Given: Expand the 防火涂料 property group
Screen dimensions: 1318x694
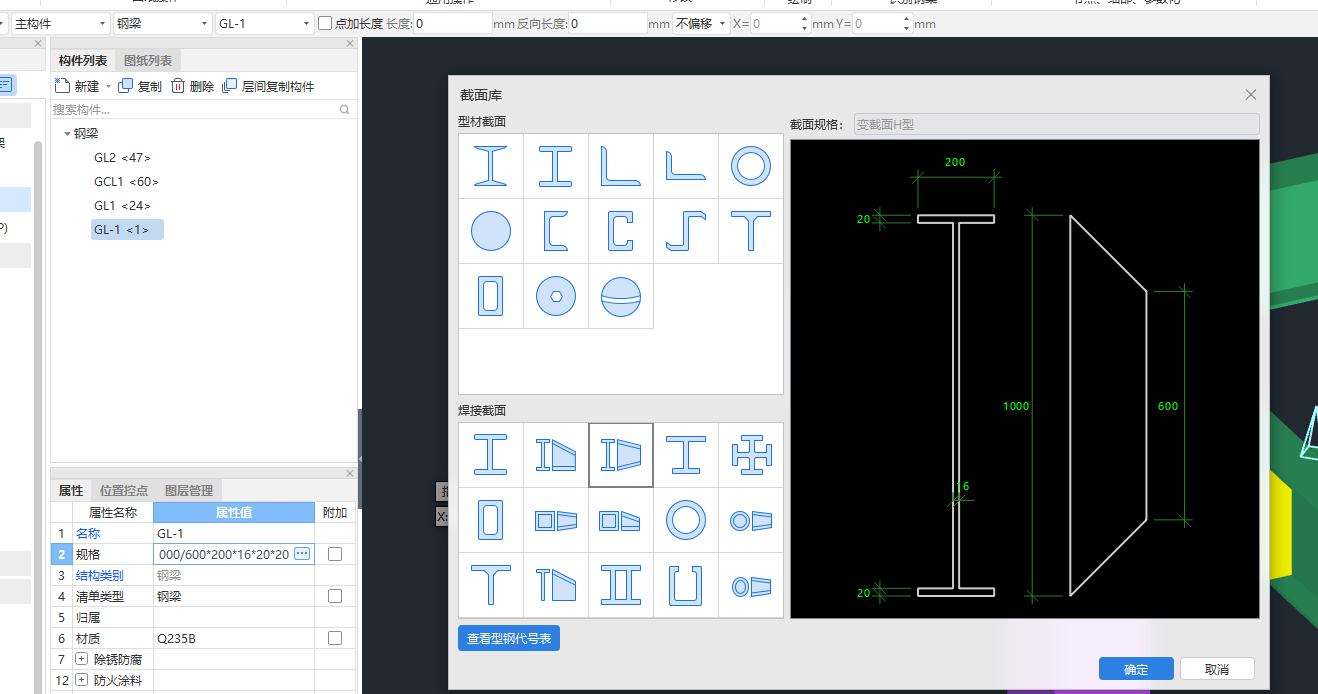Looking at the screenshot, I should [x=82, y=680].
